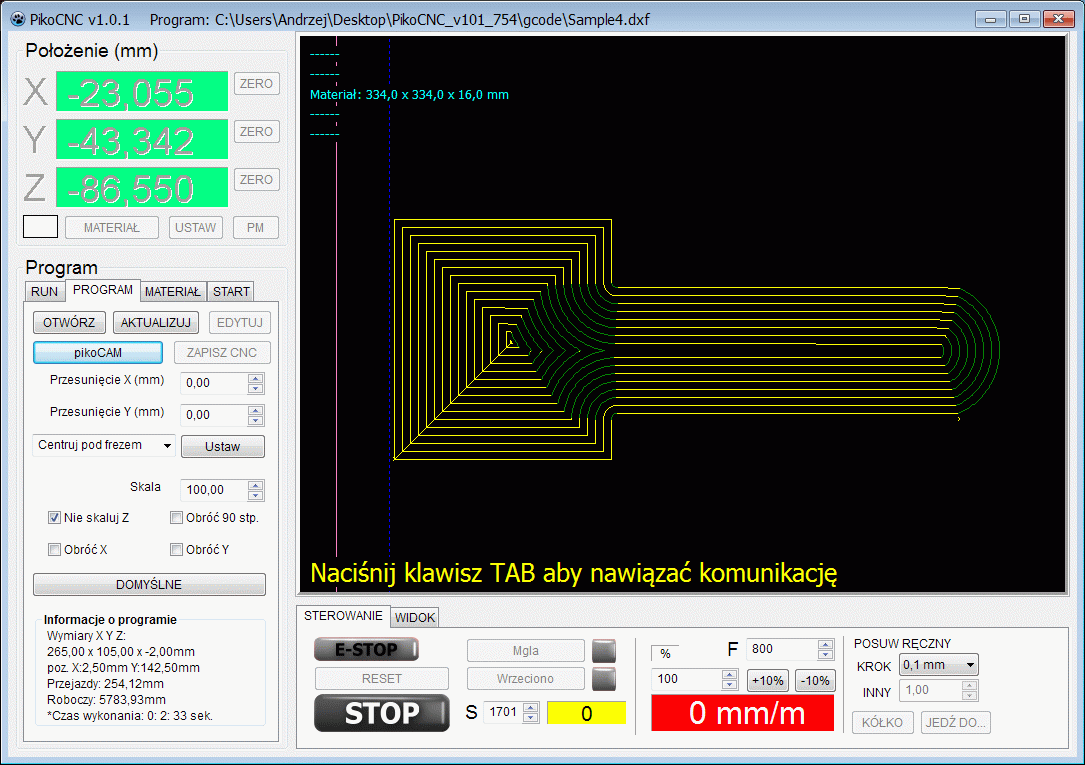Click the KÓŁKO button

(882, 722)
